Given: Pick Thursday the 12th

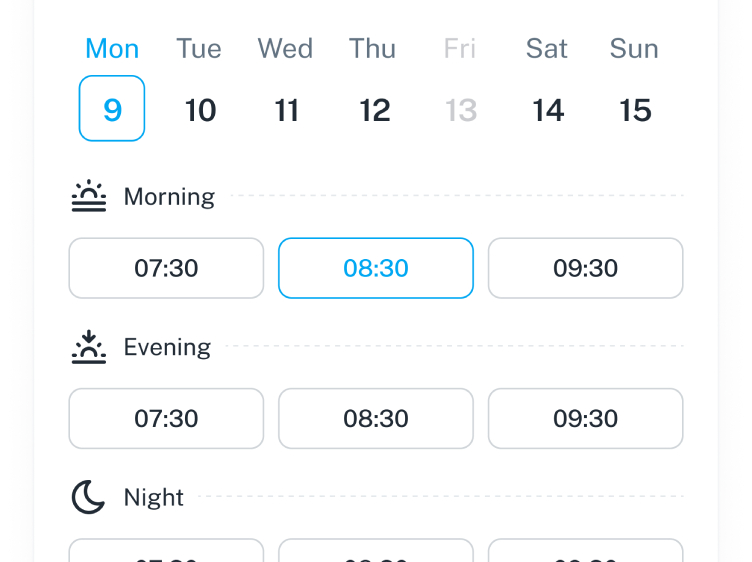Looking at the screenshot, I should pyautogui.click(x=374, y=109).
